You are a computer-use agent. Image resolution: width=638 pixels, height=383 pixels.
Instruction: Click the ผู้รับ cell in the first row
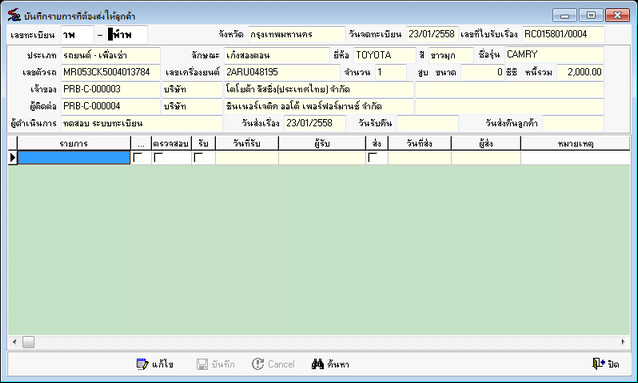tap(322, 158)
